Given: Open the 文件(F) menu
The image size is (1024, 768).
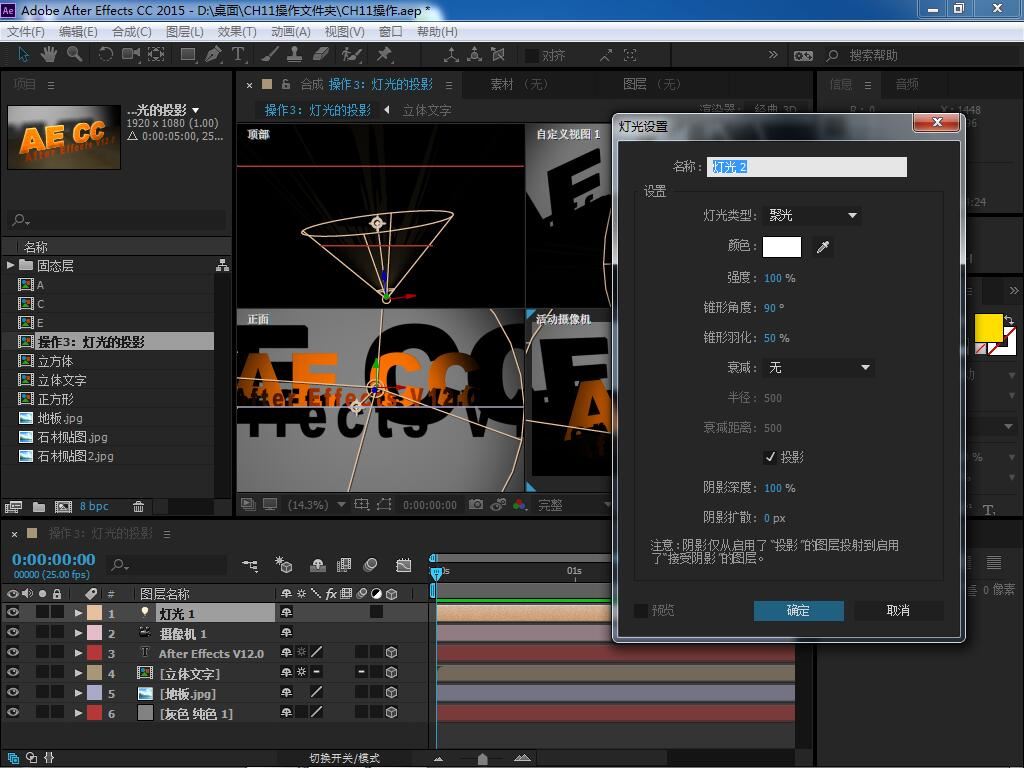Looking at the screenshot, I should [25, 31].
